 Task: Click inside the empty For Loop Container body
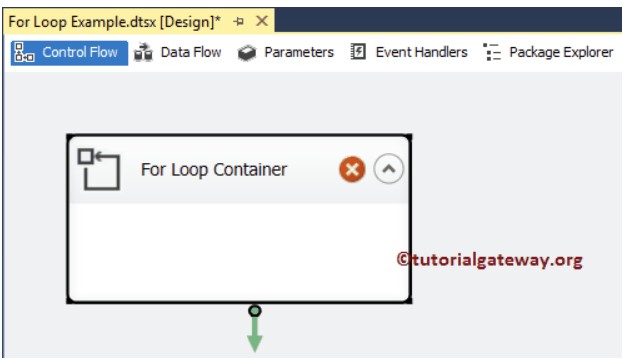pyautogui.click(x=239, y=251)
